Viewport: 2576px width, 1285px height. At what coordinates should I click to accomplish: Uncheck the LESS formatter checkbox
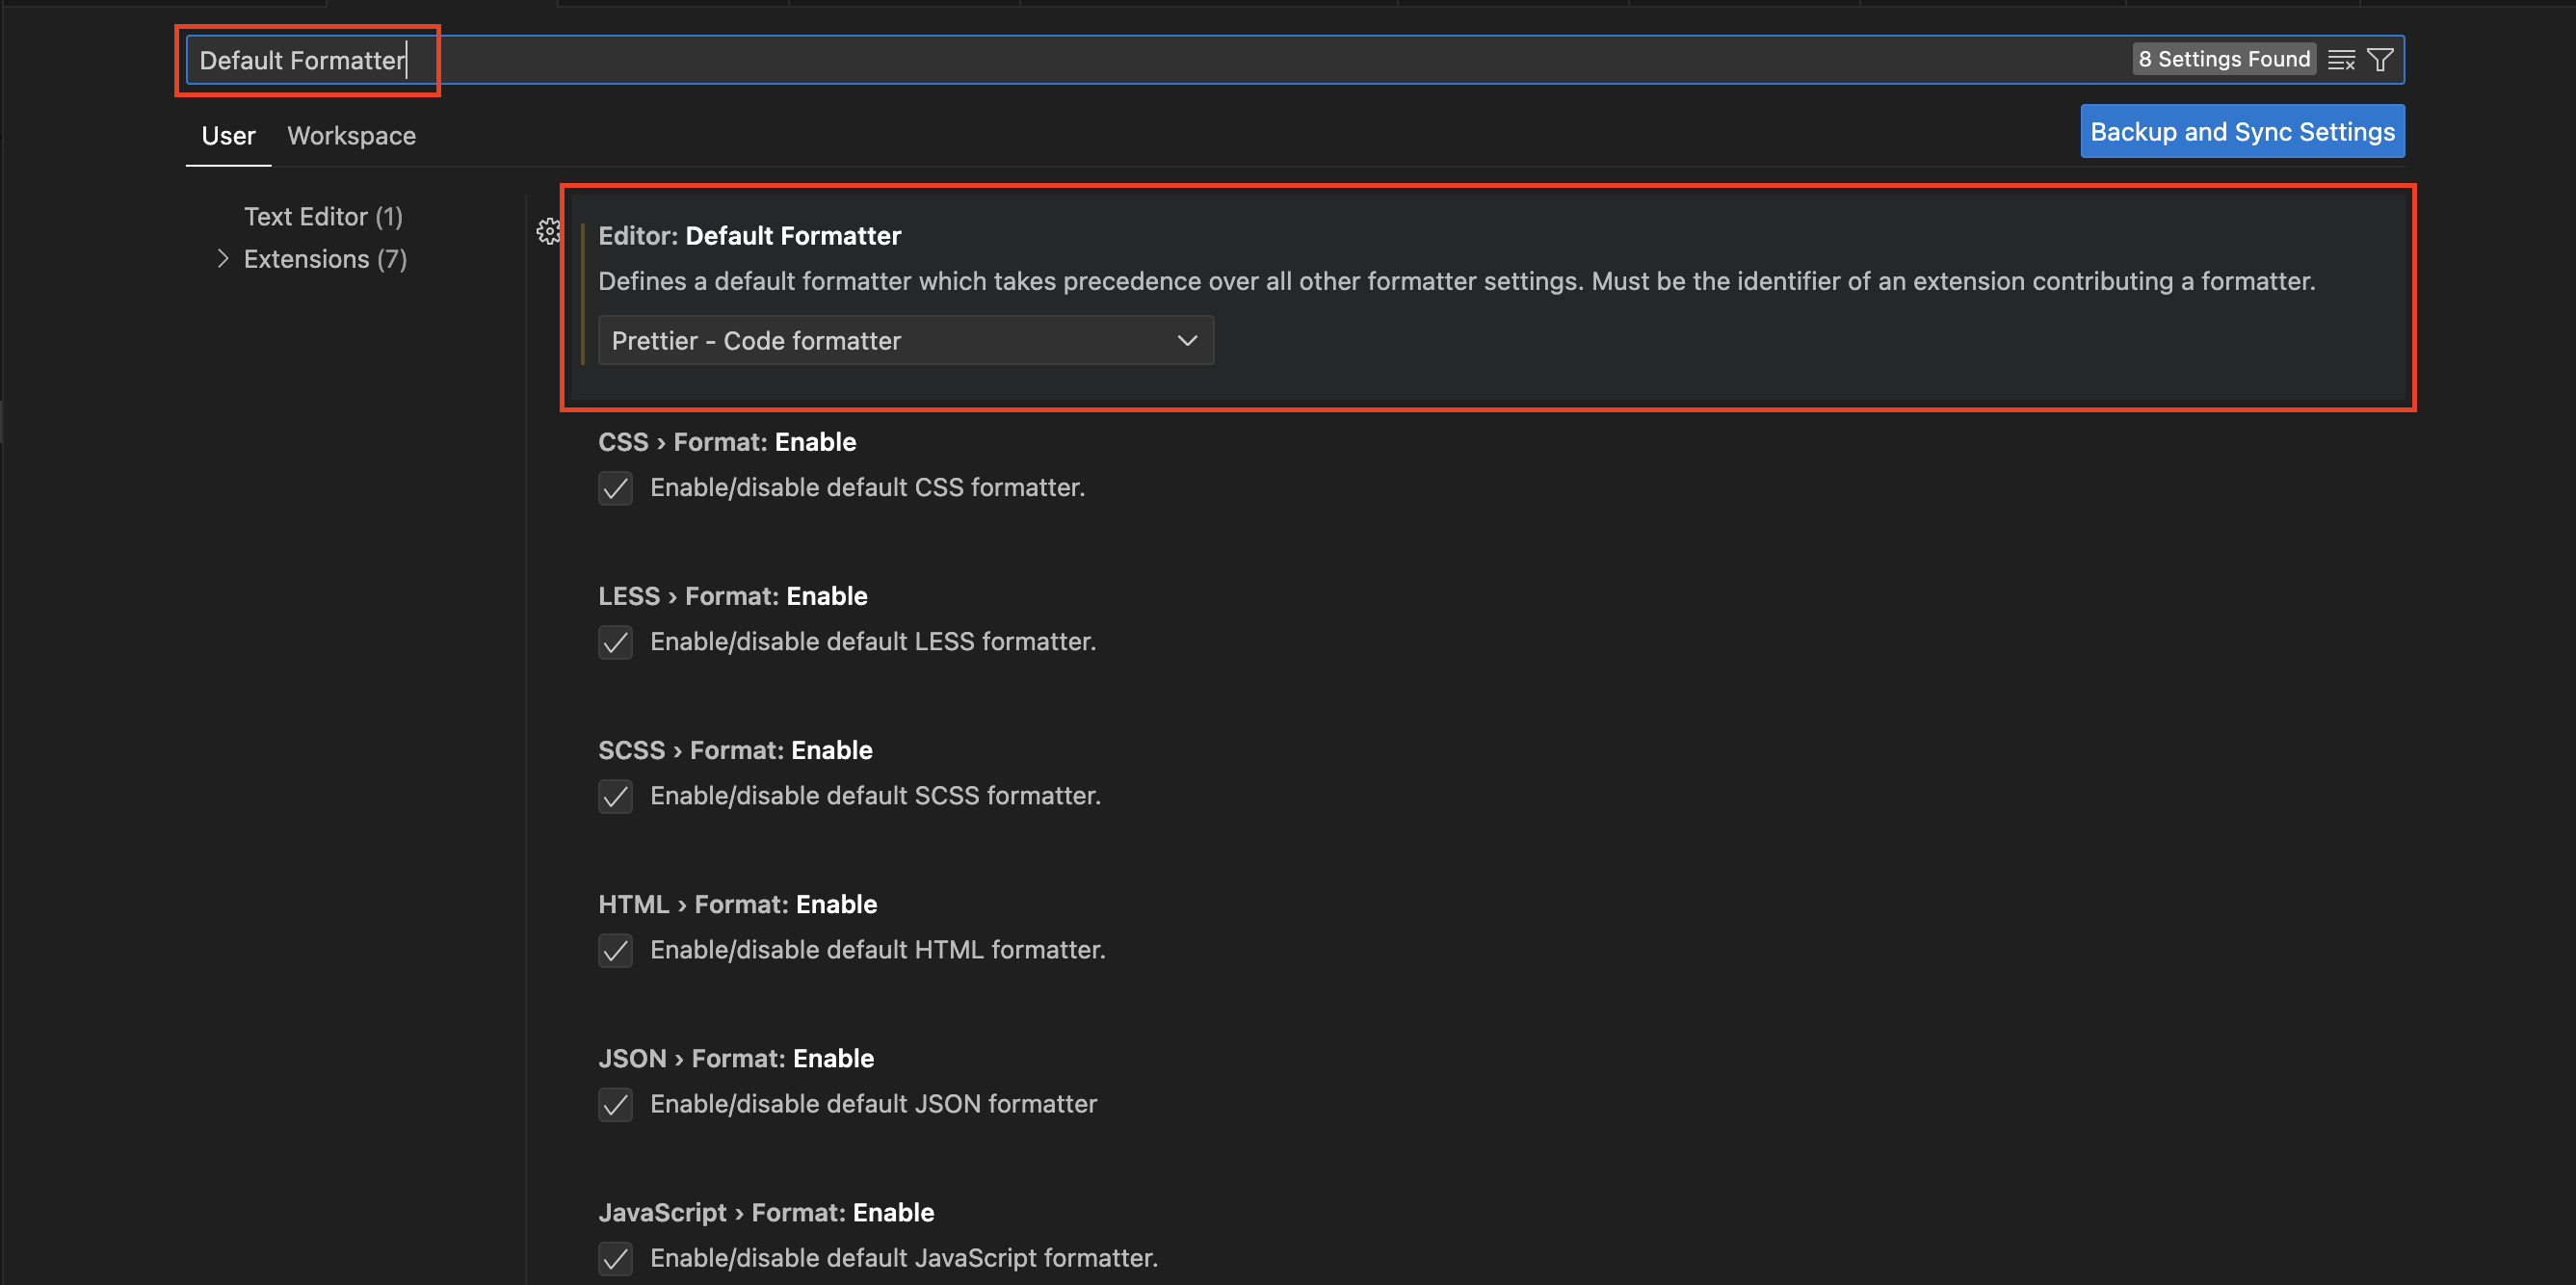(x=615, y=642)
